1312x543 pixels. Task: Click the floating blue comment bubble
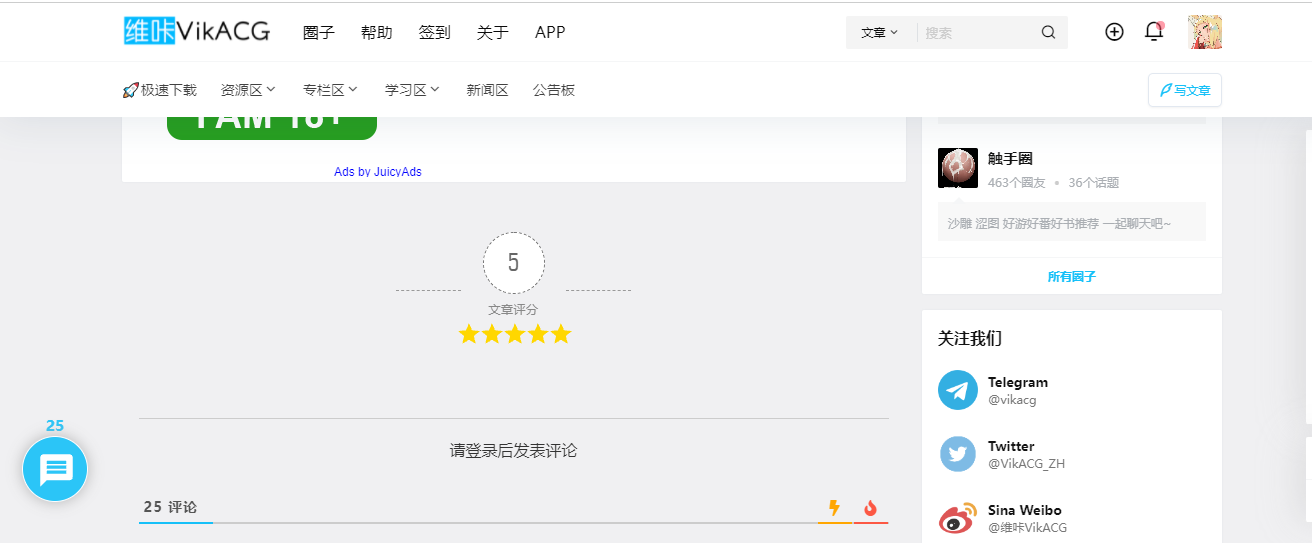pos(55,469)
